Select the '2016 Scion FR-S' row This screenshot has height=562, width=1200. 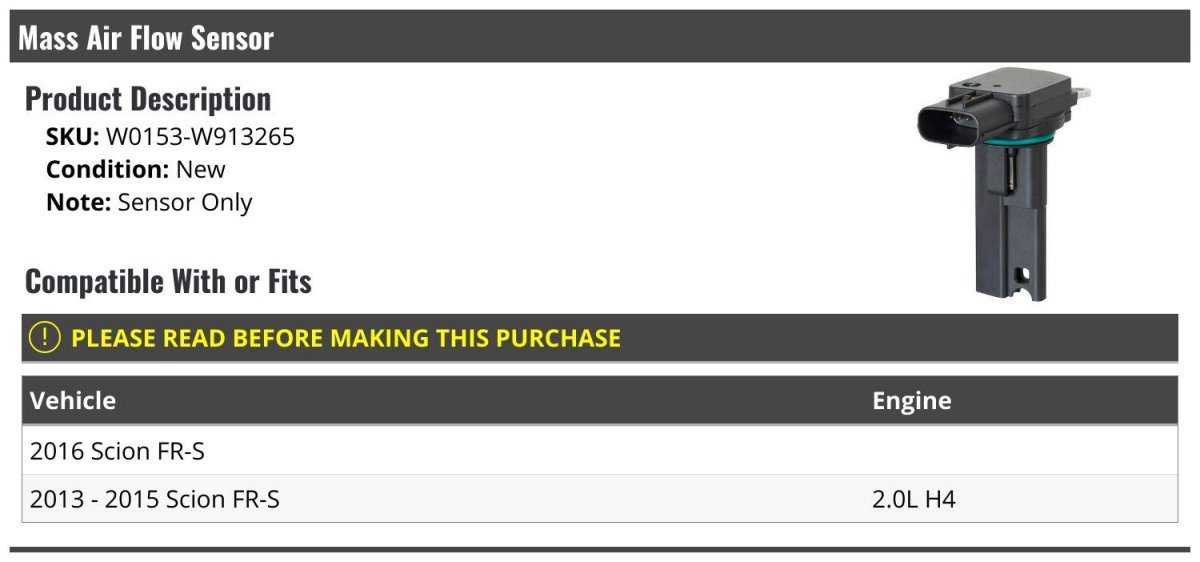click(118, 451)
